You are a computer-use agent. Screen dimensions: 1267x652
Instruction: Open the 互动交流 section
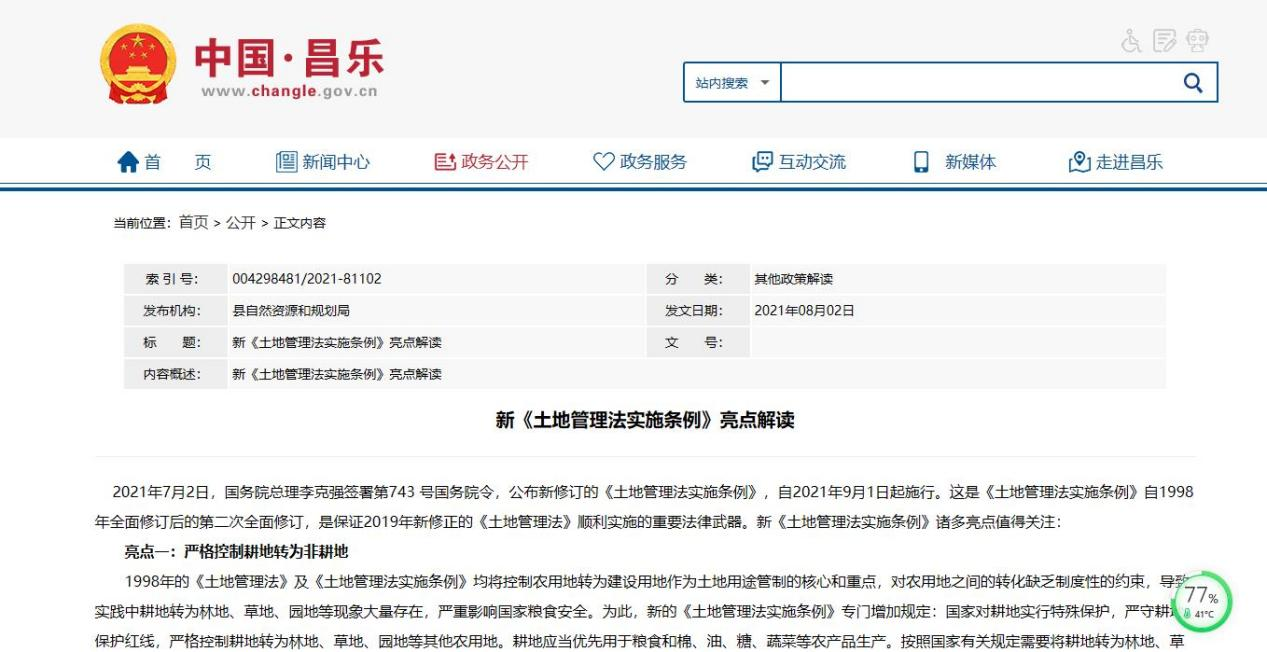[x=799, y=162]
